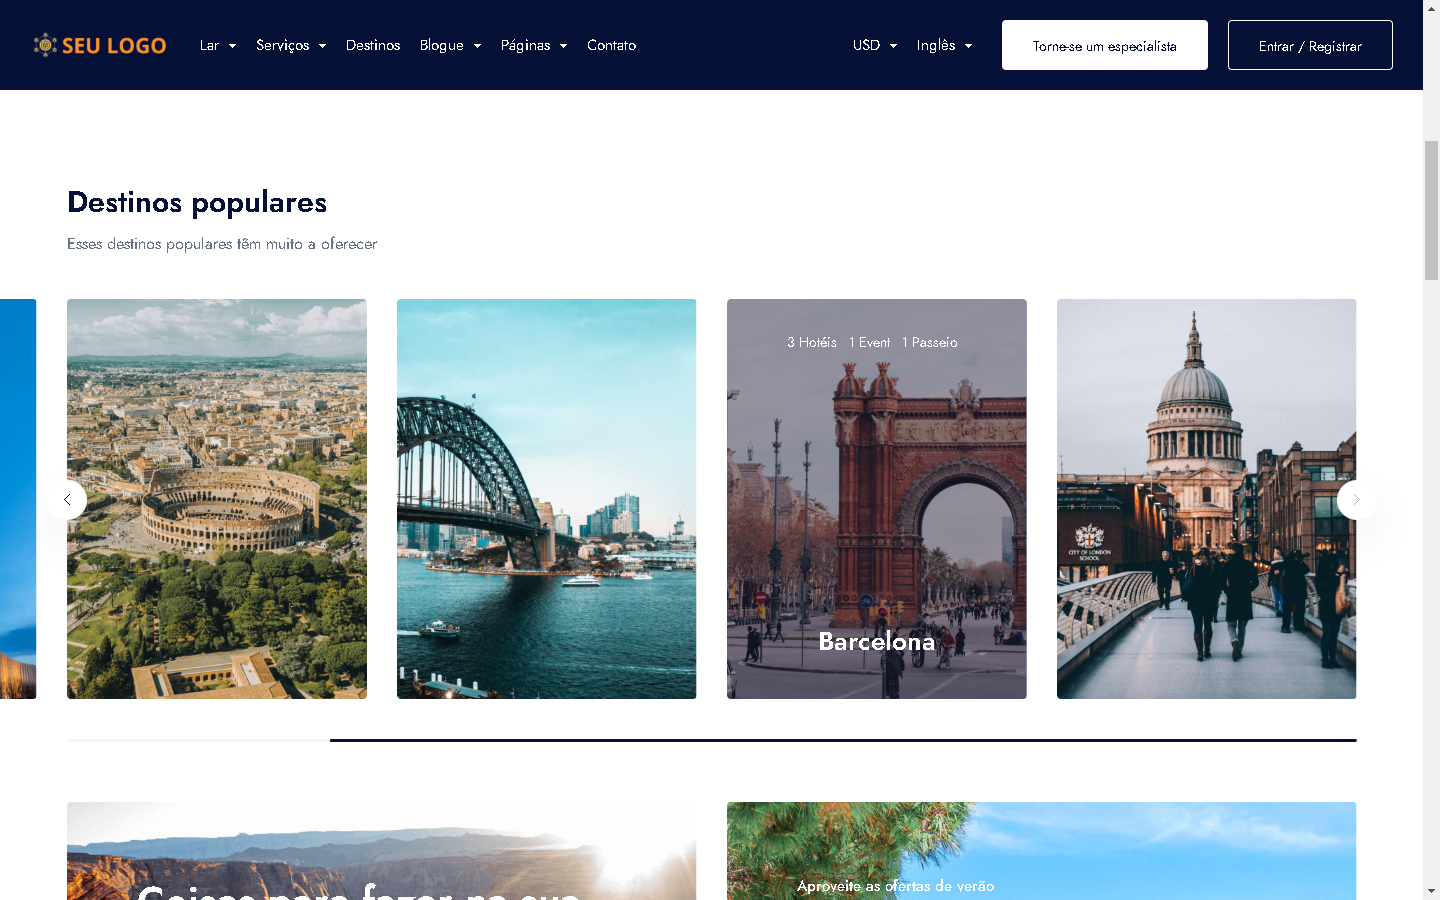Click the SEU LOGO site logo
The image size is (1440, 900).
tap(100, 45)
